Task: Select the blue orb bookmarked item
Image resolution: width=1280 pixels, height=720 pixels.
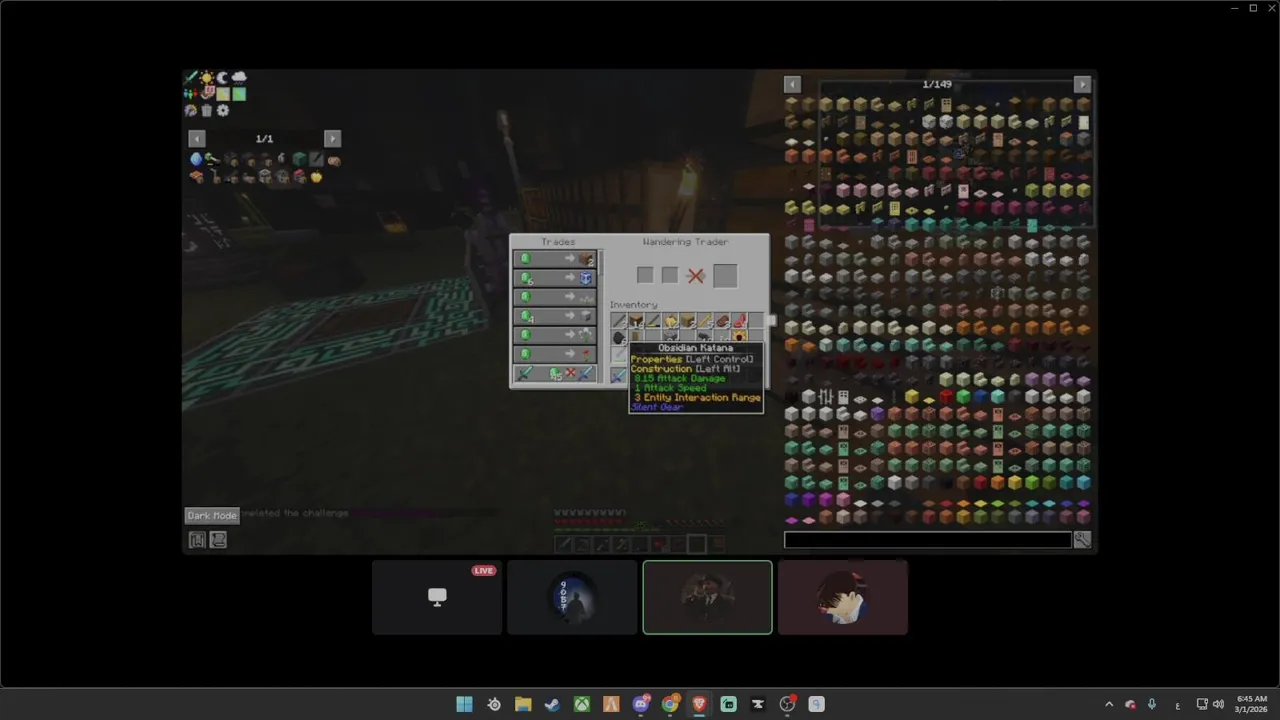Action: point(196,159)
